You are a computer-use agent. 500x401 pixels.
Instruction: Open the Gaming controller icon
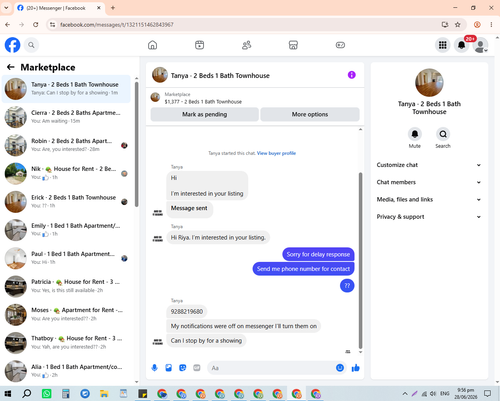coord(340,45)
